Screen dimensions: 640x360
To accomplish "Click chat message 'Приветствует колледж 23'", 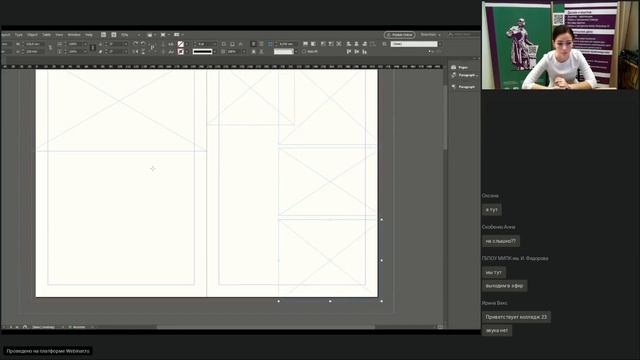I will 516,317.
